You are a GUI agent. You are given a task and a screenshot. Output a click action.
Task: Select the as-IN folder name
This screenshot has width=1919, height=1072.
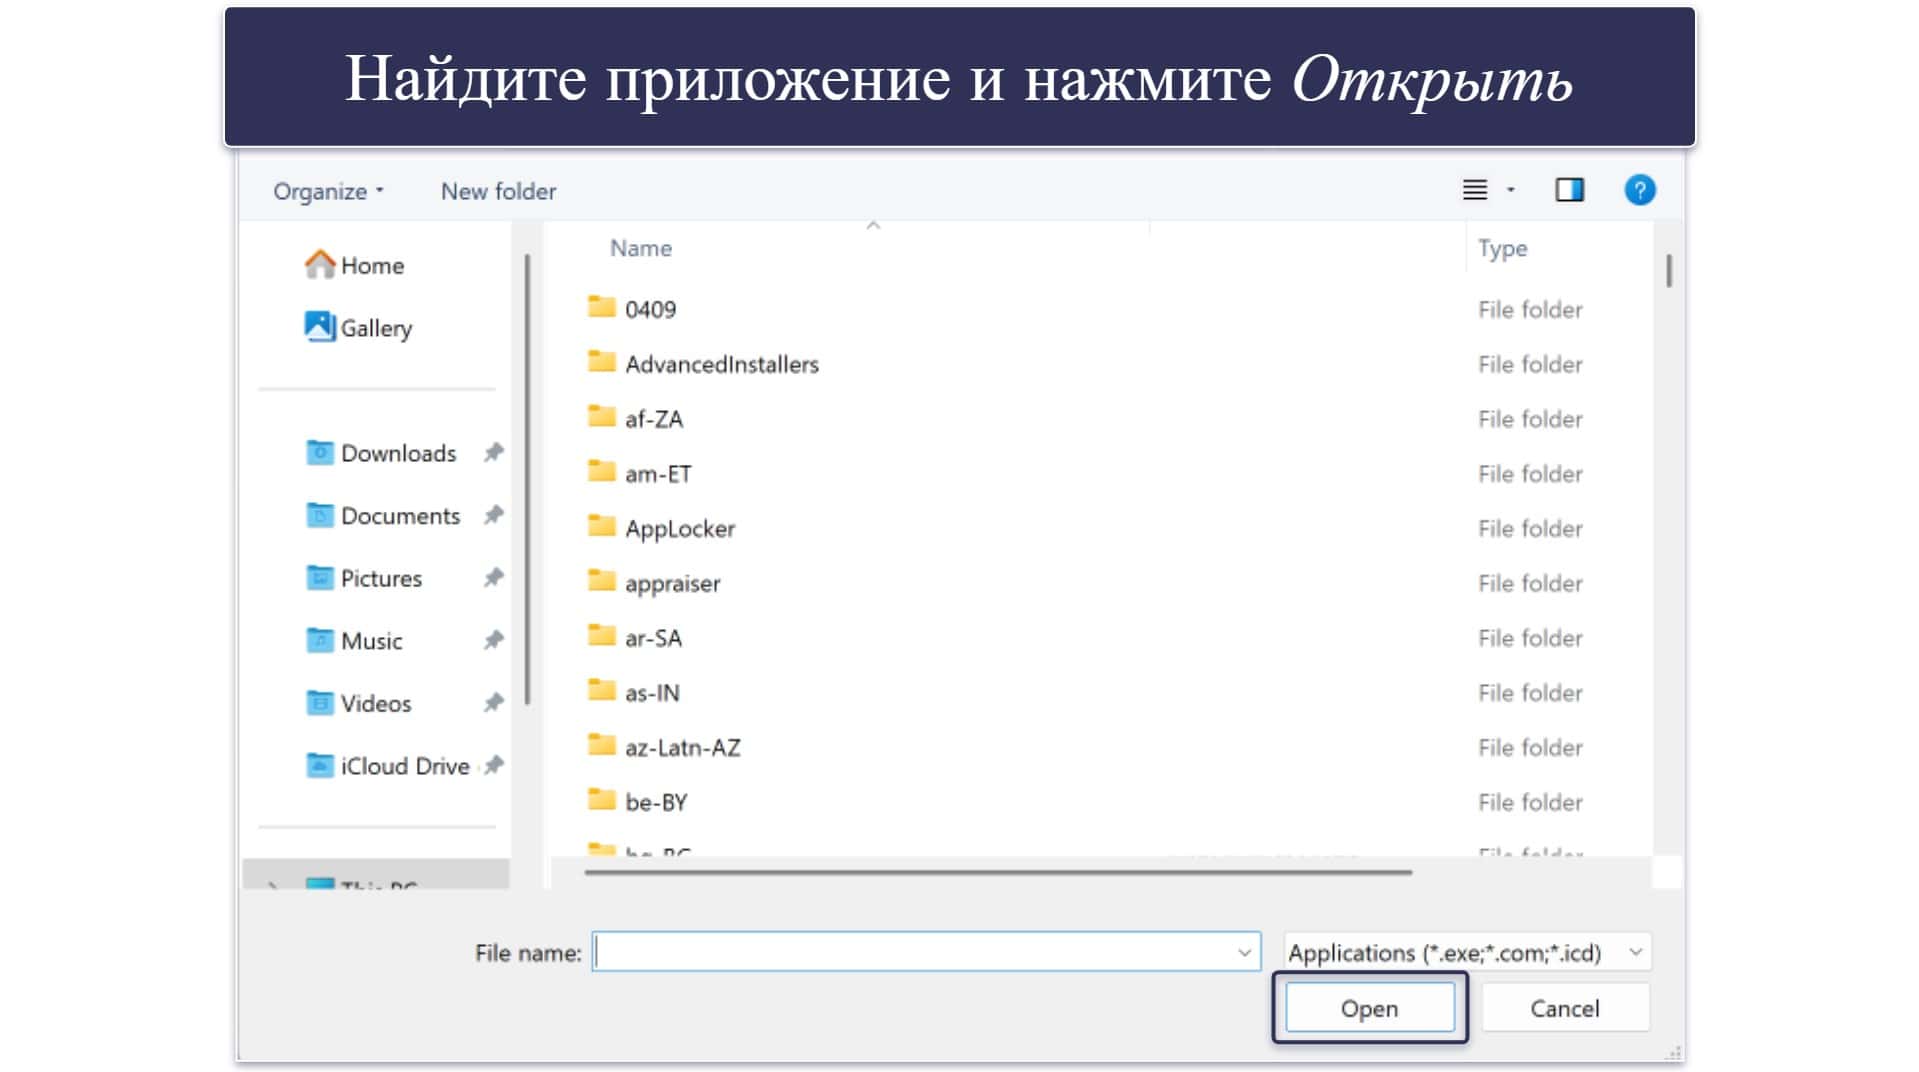tap(652, 693)
